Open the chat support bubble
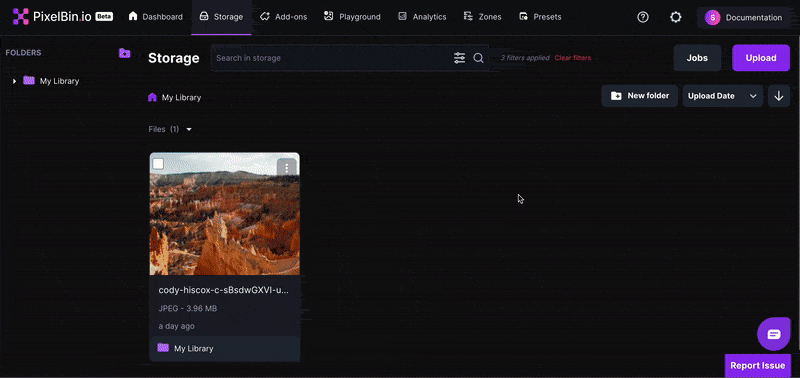 (x=773, y=335)
